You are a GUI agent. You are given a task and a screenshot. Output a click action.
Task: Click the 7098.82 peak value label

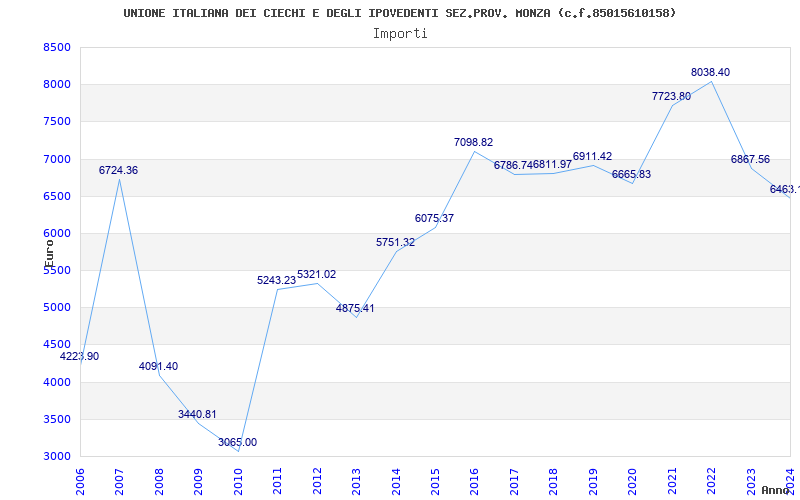click(473, 142)
